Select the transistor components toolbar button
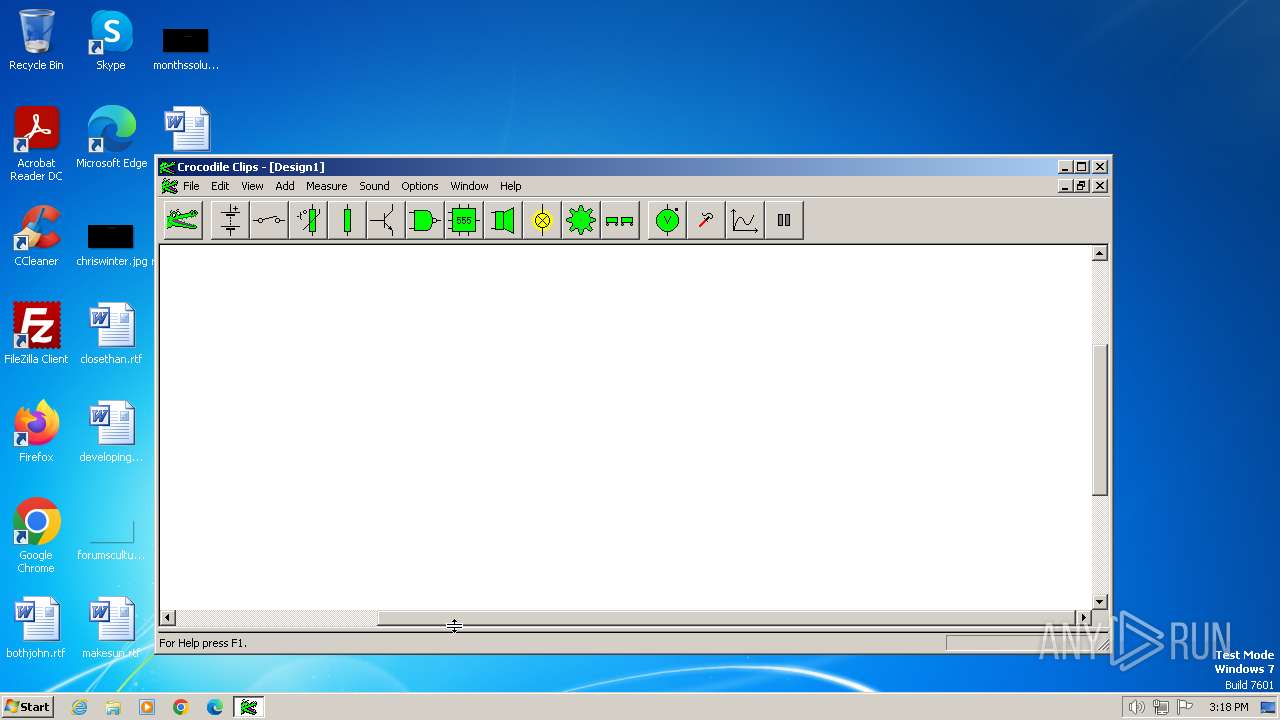This screenshot has width=1280, height=720. 386,220
